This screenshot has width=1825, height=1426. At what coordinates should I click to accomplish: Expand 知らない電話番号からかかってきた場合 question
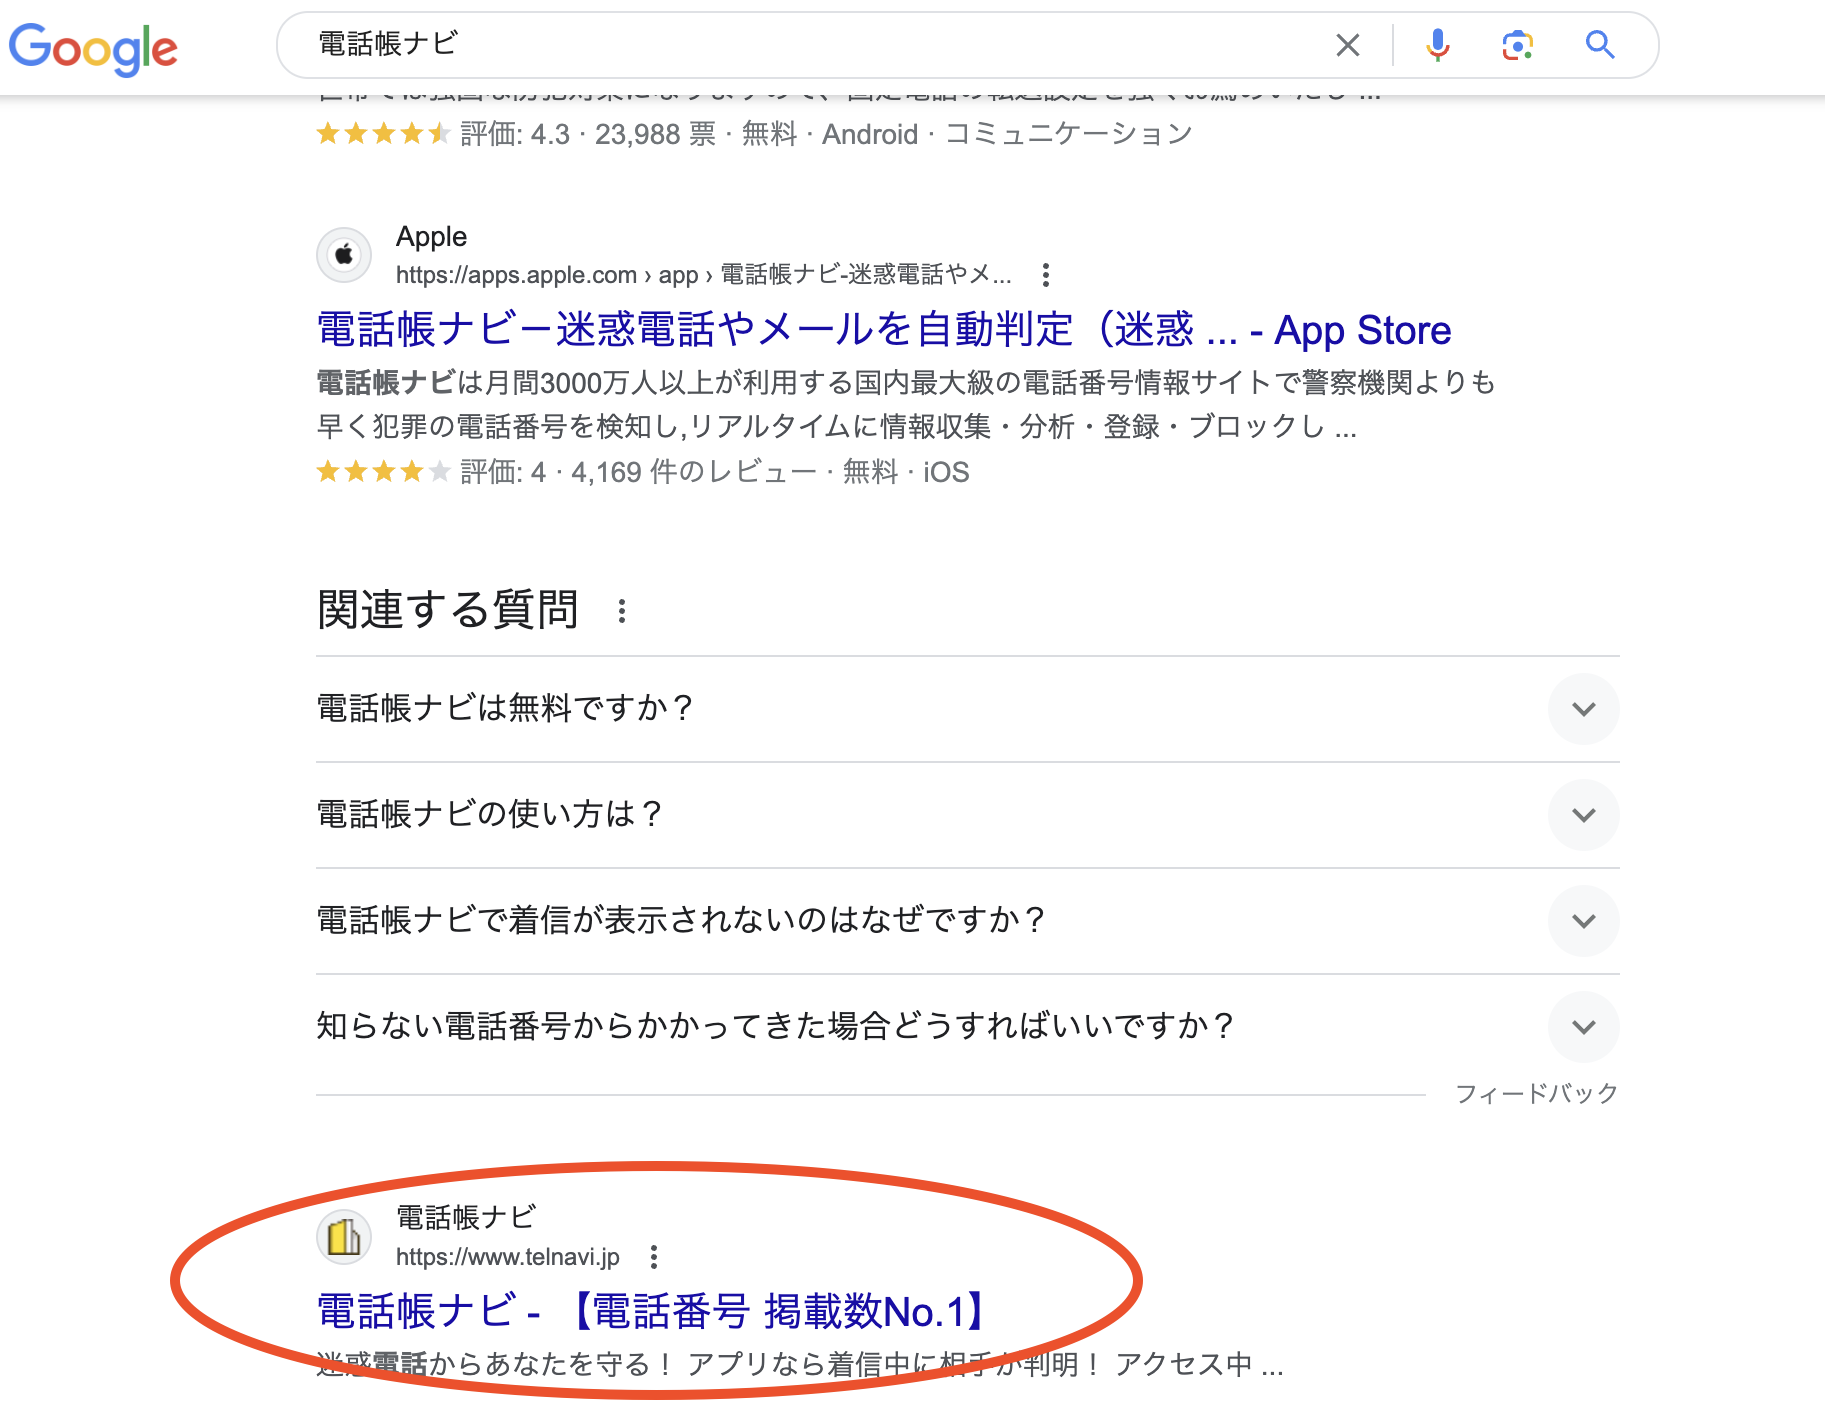click(x=1583, y=1027)
